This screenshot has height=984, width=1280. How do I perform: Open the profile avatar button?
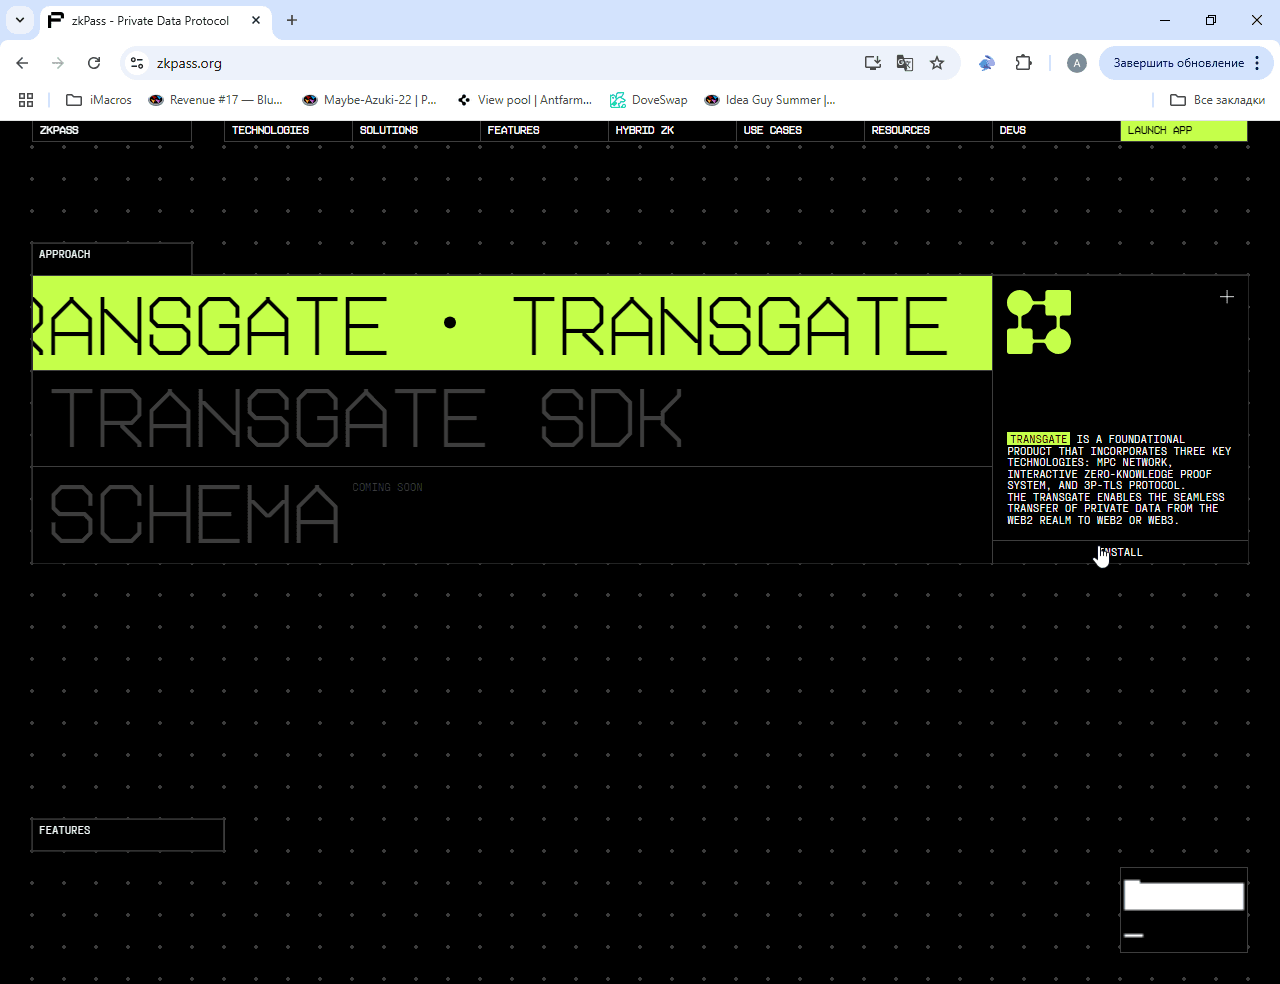pyautogui.click(x=1077, y=63)
